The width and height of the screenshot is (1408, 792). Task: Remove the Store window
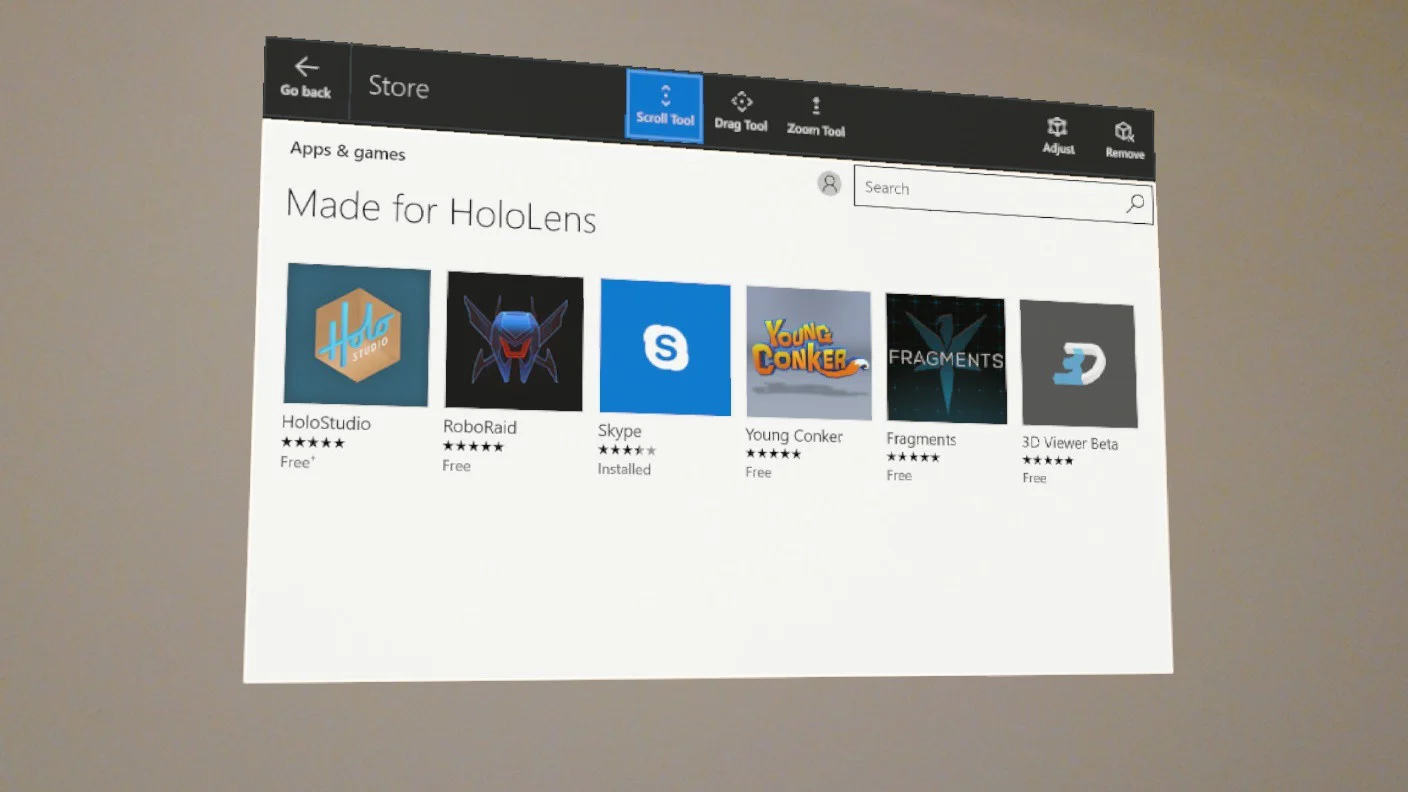(1125, 141)
